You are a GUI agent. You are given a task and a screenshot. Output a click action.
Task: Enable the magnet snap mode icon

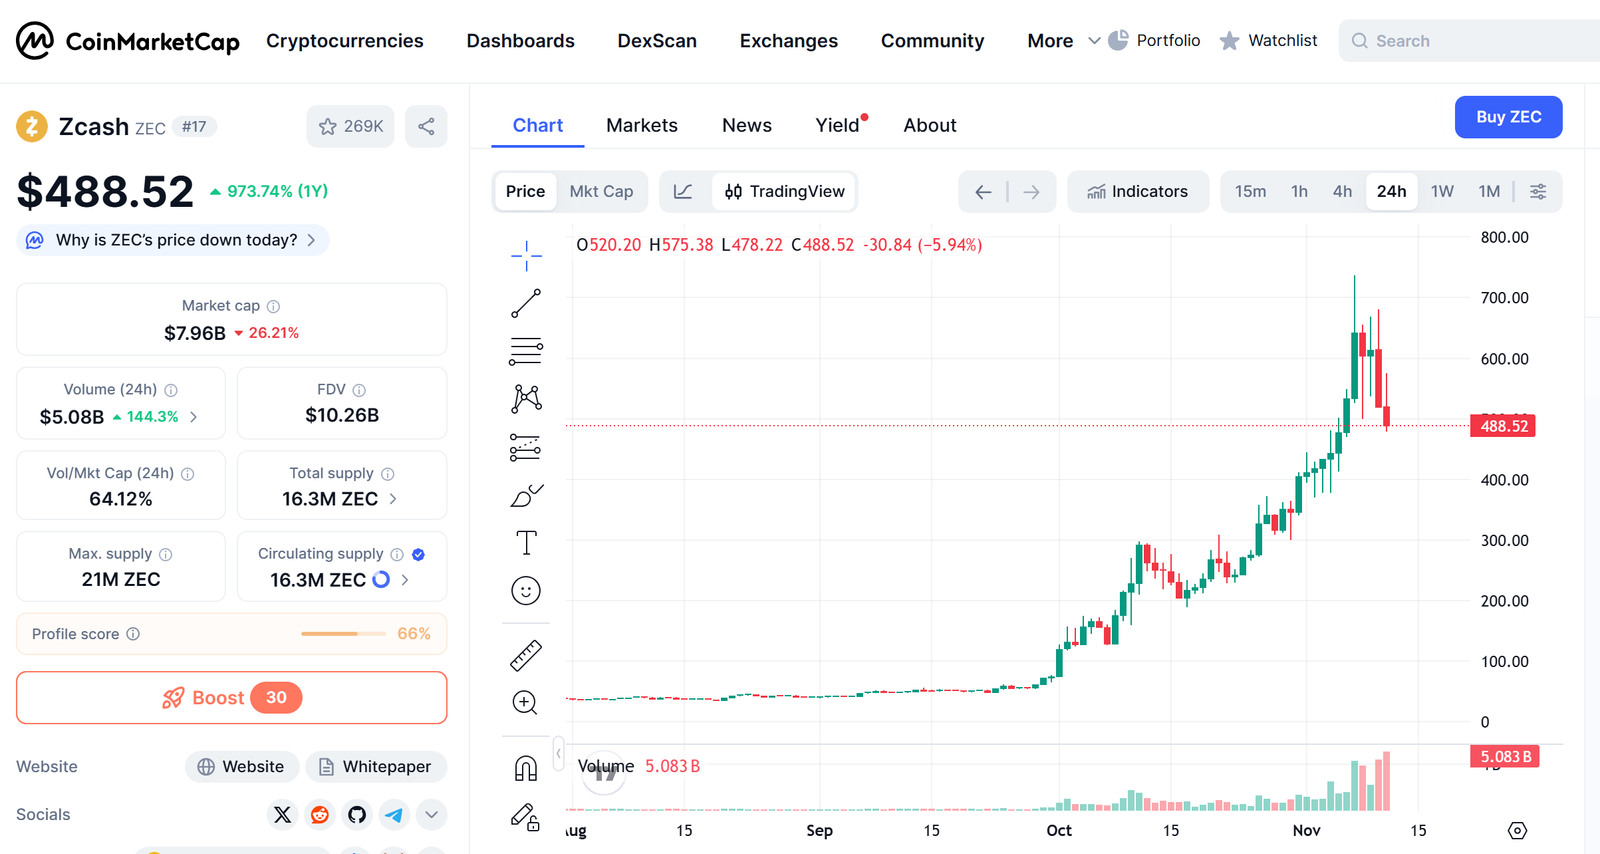click(x=526, y=768)
